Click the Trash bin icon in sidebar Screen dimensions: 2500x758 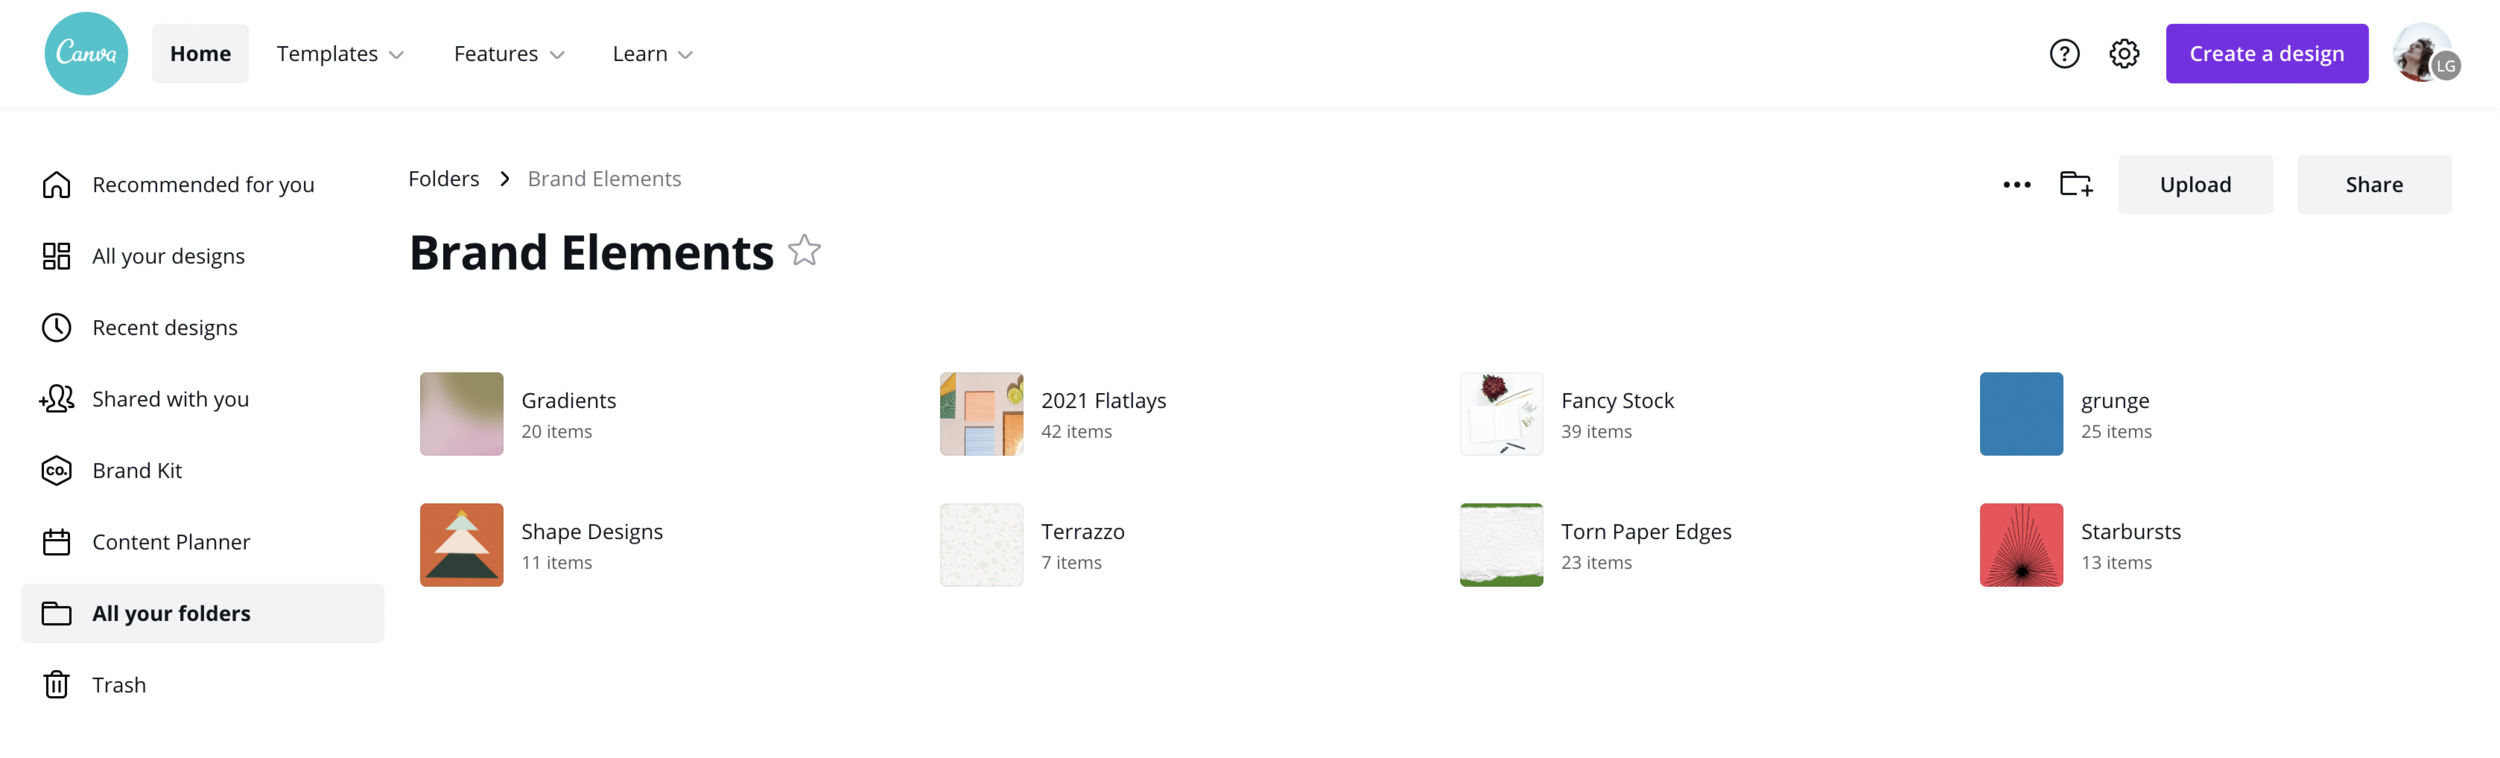coord(57,685)
